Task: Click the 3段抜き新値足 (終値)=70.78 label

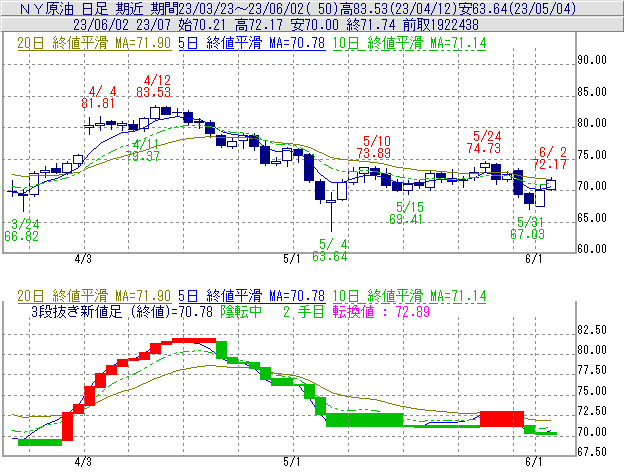Action: [122, 311]
